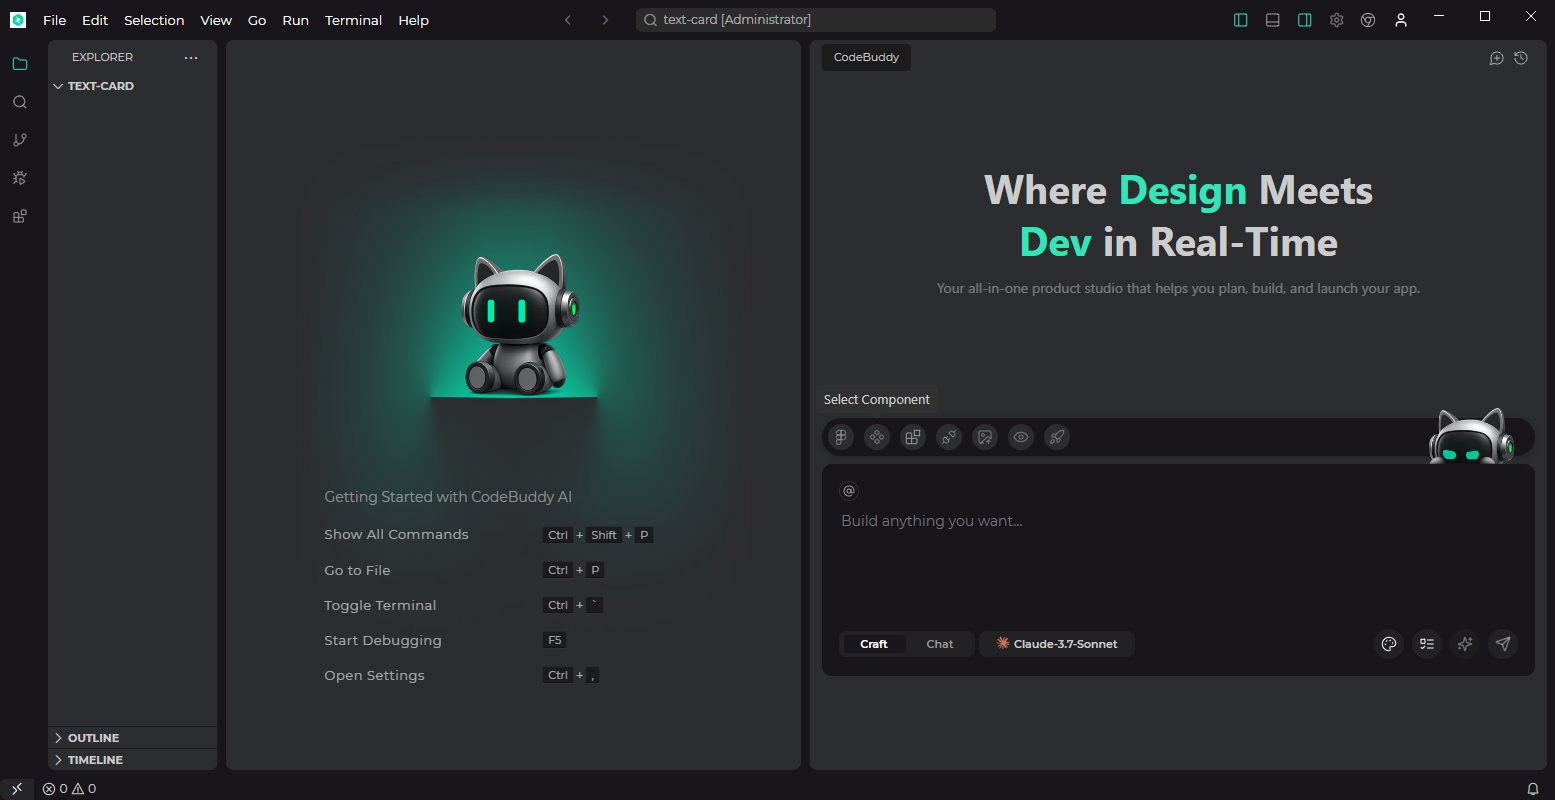
Task: Open the Explorer view in activity bar
Action: [19, 64]
